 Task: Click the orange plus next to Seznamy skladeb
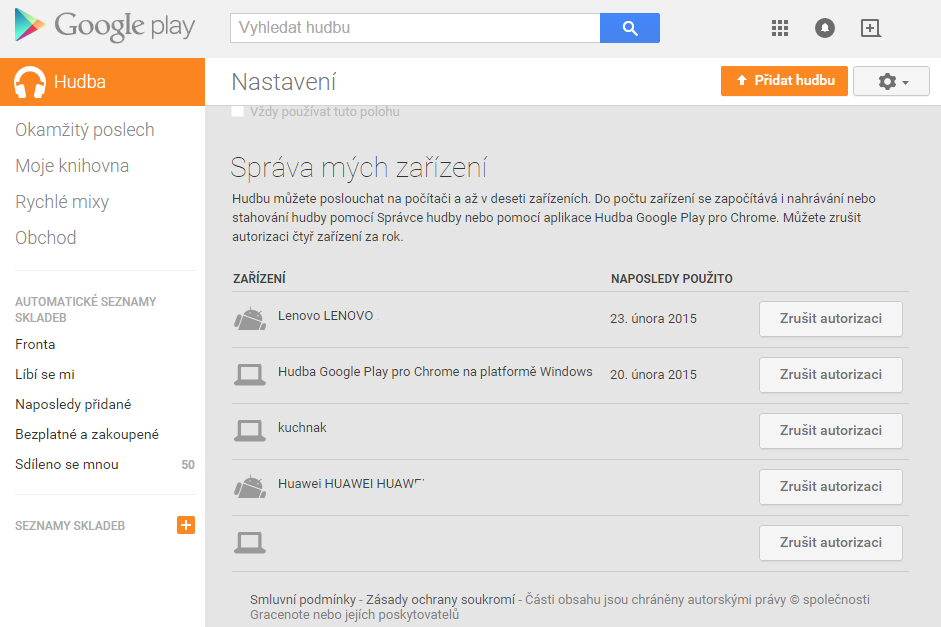tap(186, 524)
